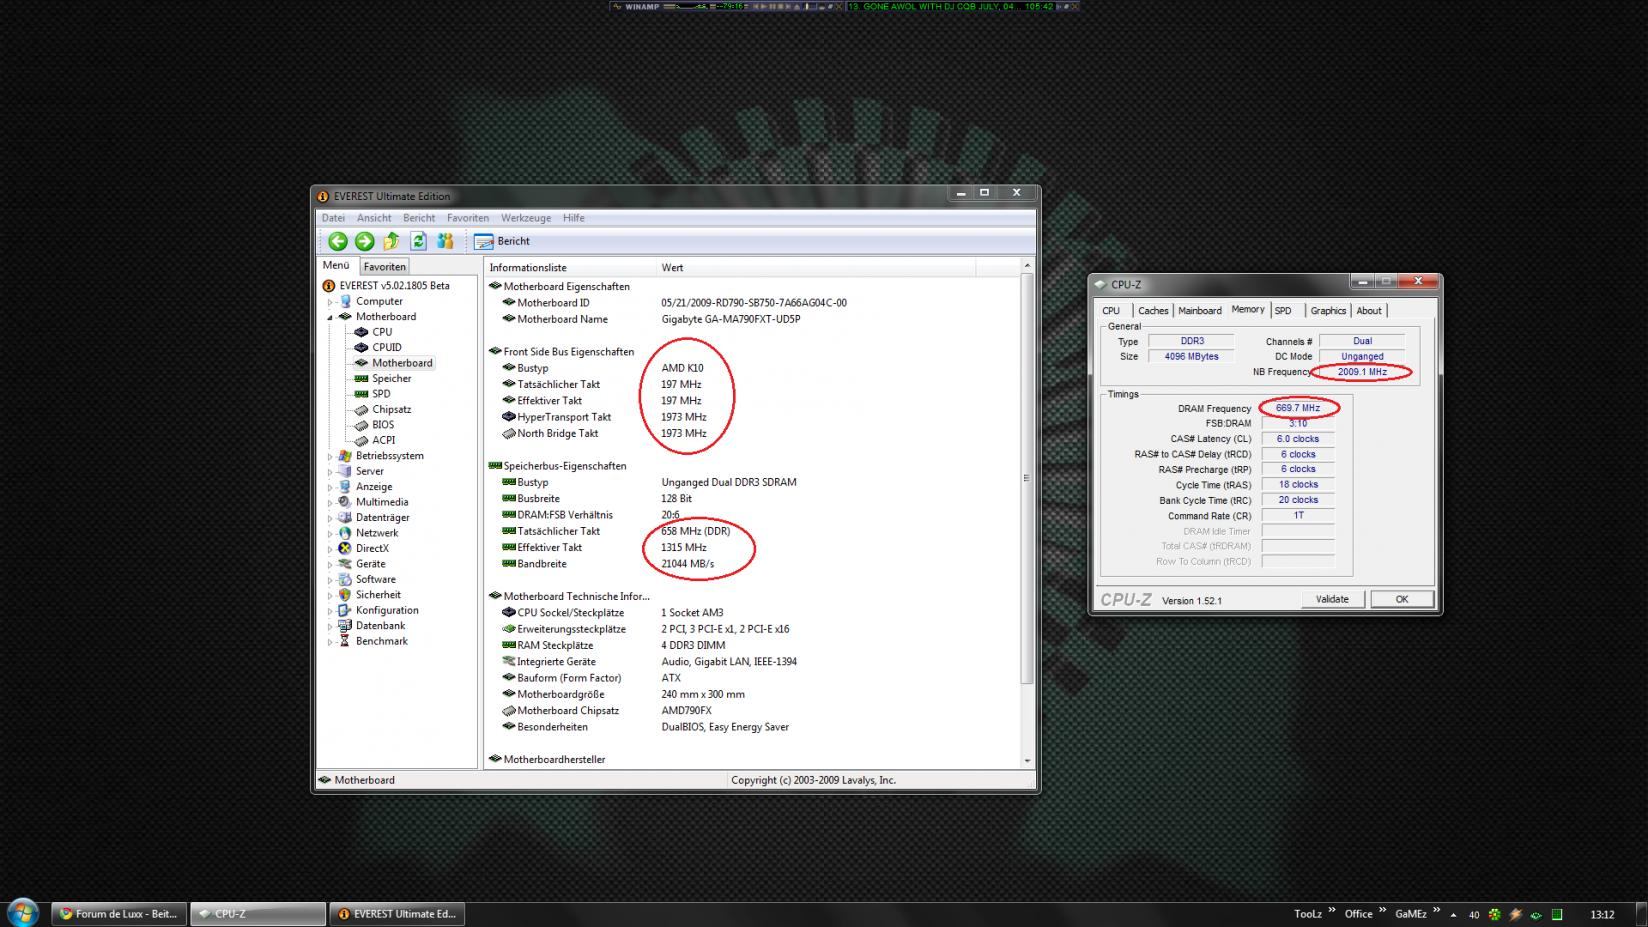
Task: Switch to the Favoriten tab in the side panel
Action: pos(385,267)
